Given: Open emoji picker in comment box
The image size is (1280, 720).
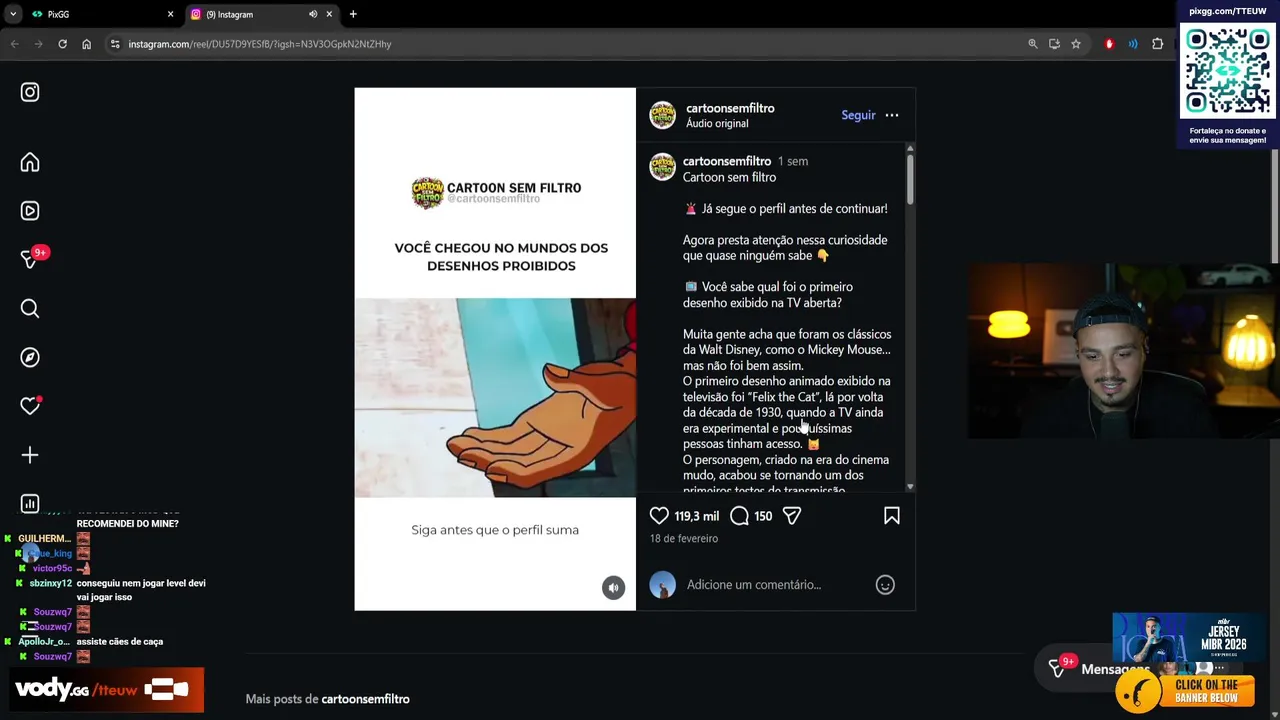Looking at the screenshot, I should 885,584.
